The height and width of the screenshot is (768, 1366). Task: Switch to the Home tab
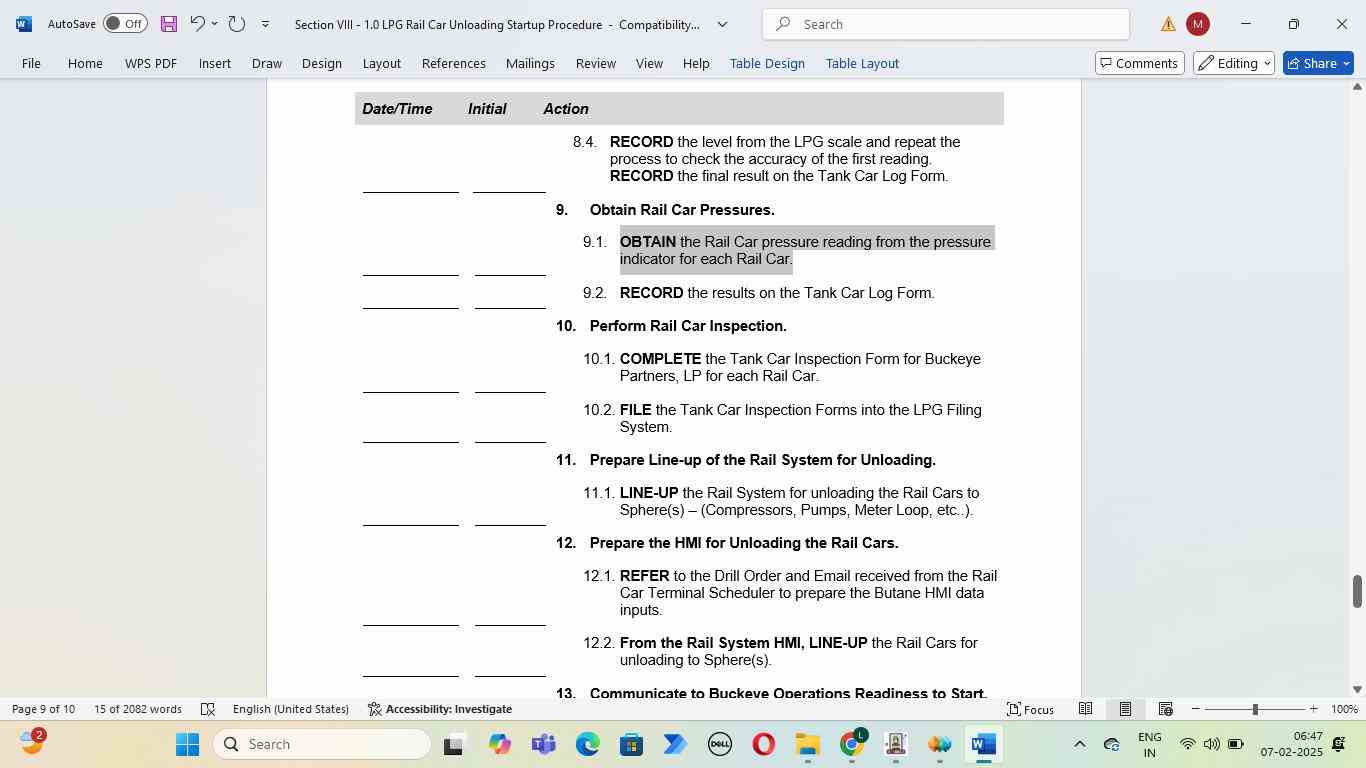[85, 63]
